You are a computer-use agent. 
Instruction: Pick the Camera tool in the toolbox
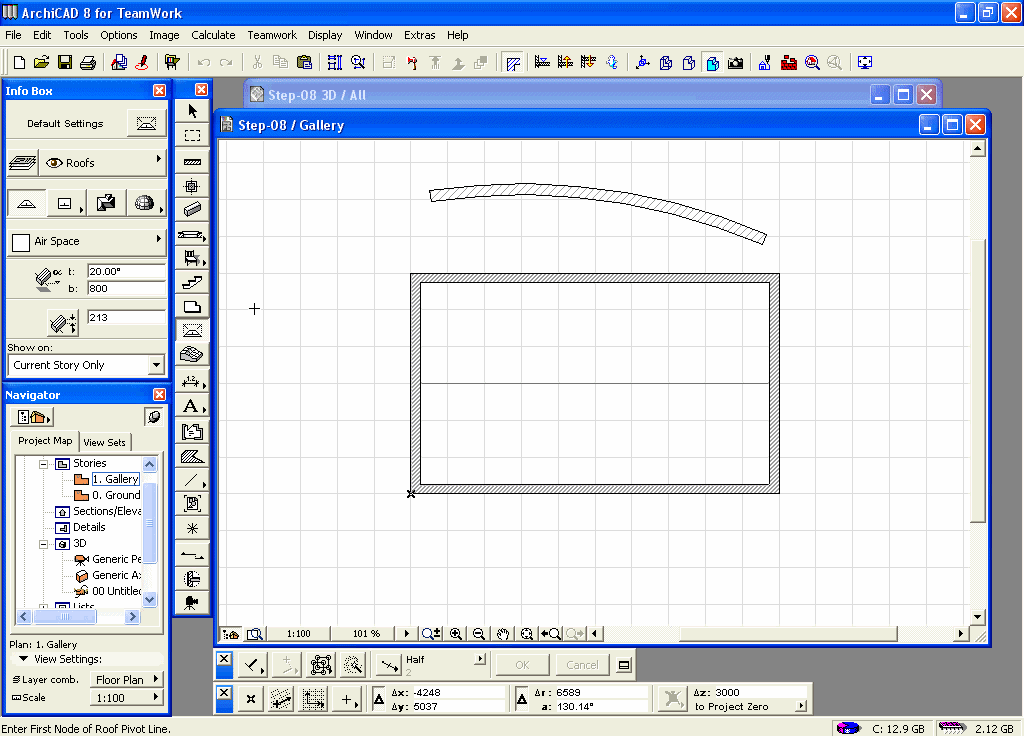pyautogui.click(x=192, y=602)
